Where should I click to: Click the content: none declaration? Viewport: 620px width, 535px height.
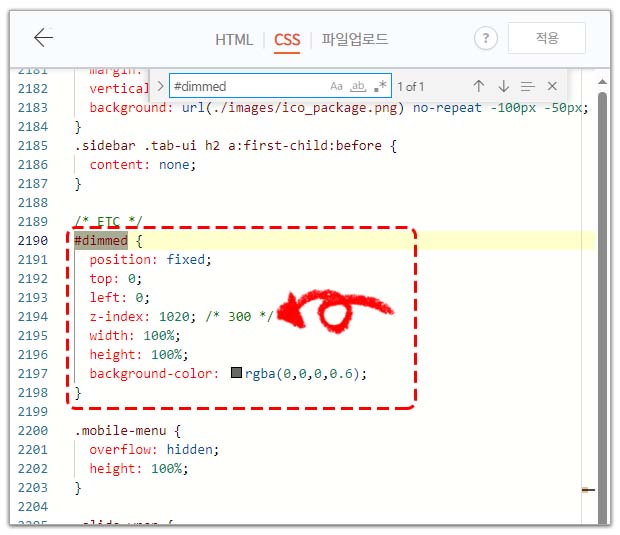click(142, 164)
